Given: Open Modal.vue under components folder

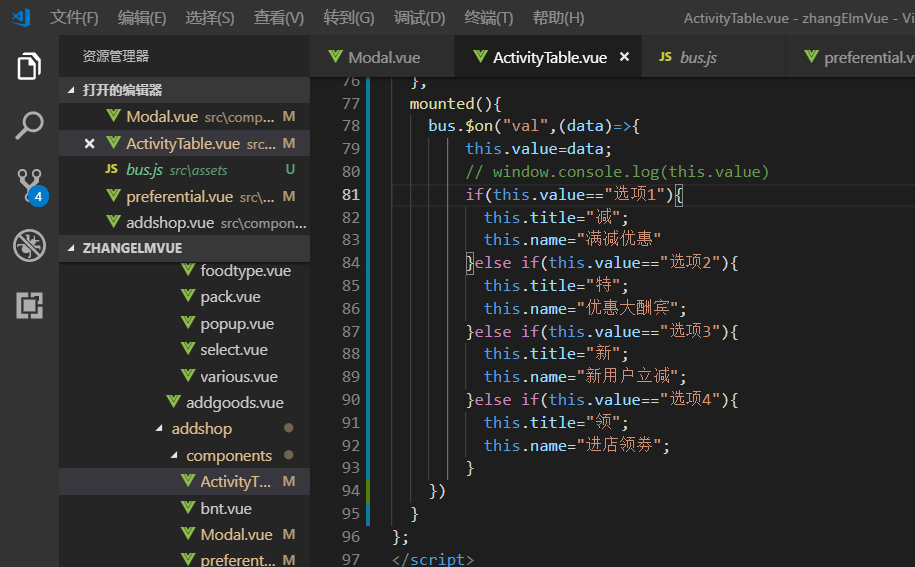Looking at the screenshot, I should tap(184, 534).
